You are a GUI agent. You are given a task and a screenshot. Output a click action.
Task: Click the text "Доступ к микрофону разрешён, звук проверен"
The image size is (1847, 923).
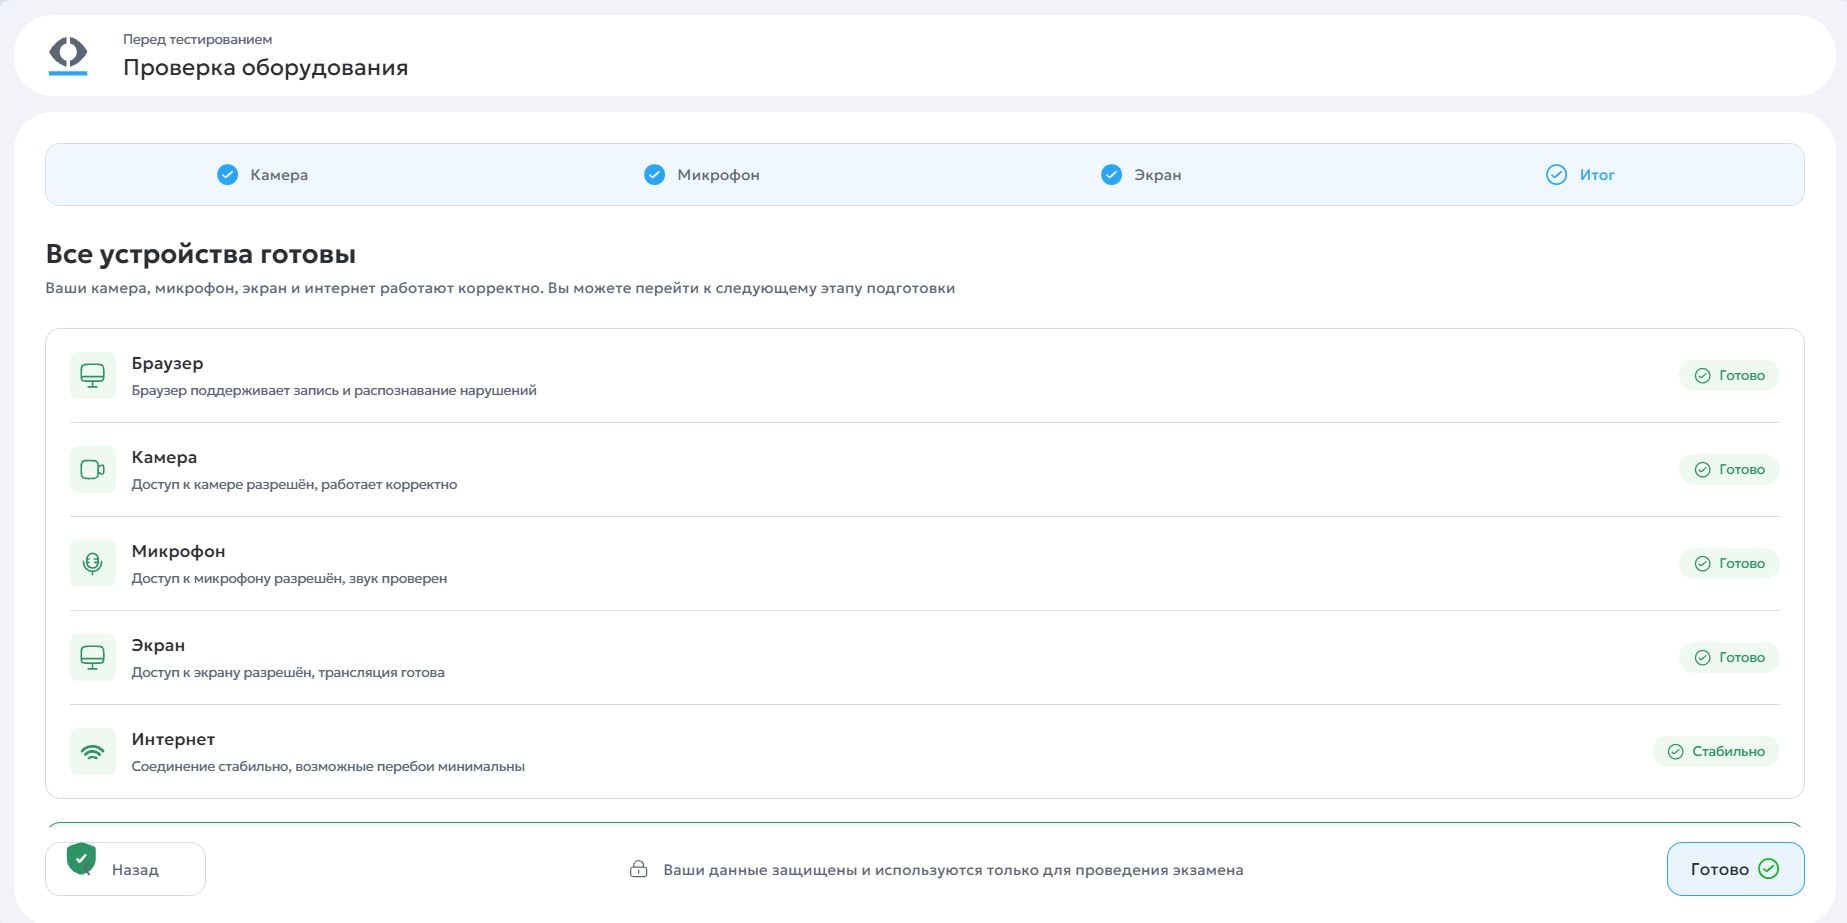tap(289, 579)
